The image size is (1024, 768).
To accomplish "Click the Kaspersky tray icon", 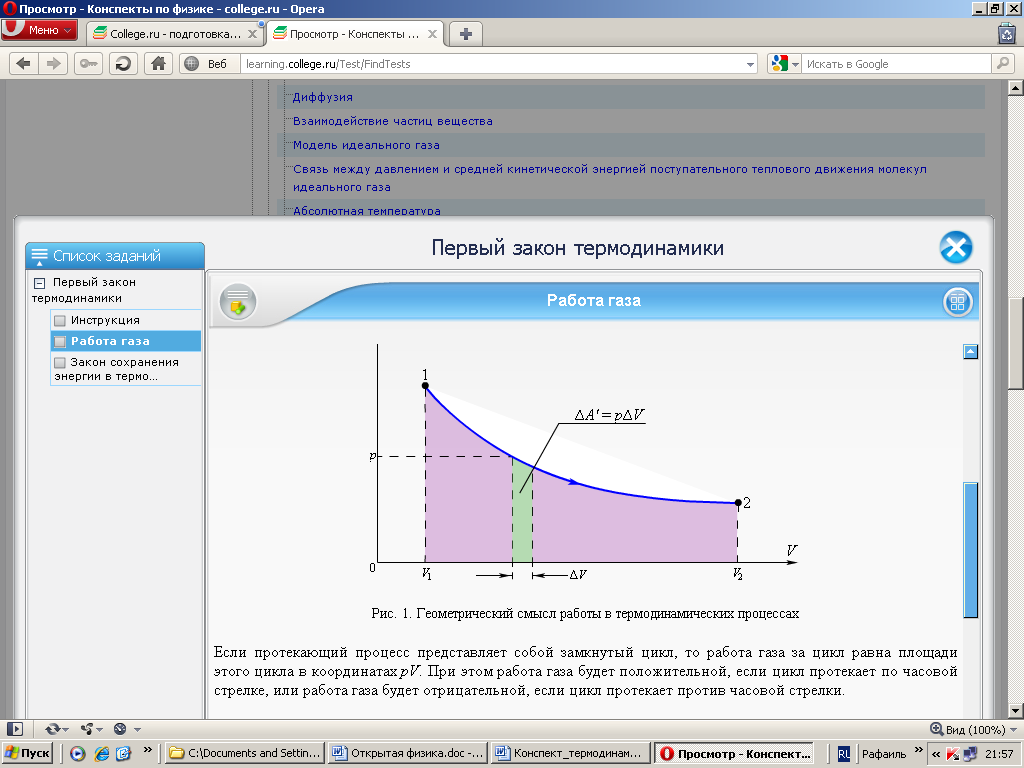I will [x=953, y=754].
